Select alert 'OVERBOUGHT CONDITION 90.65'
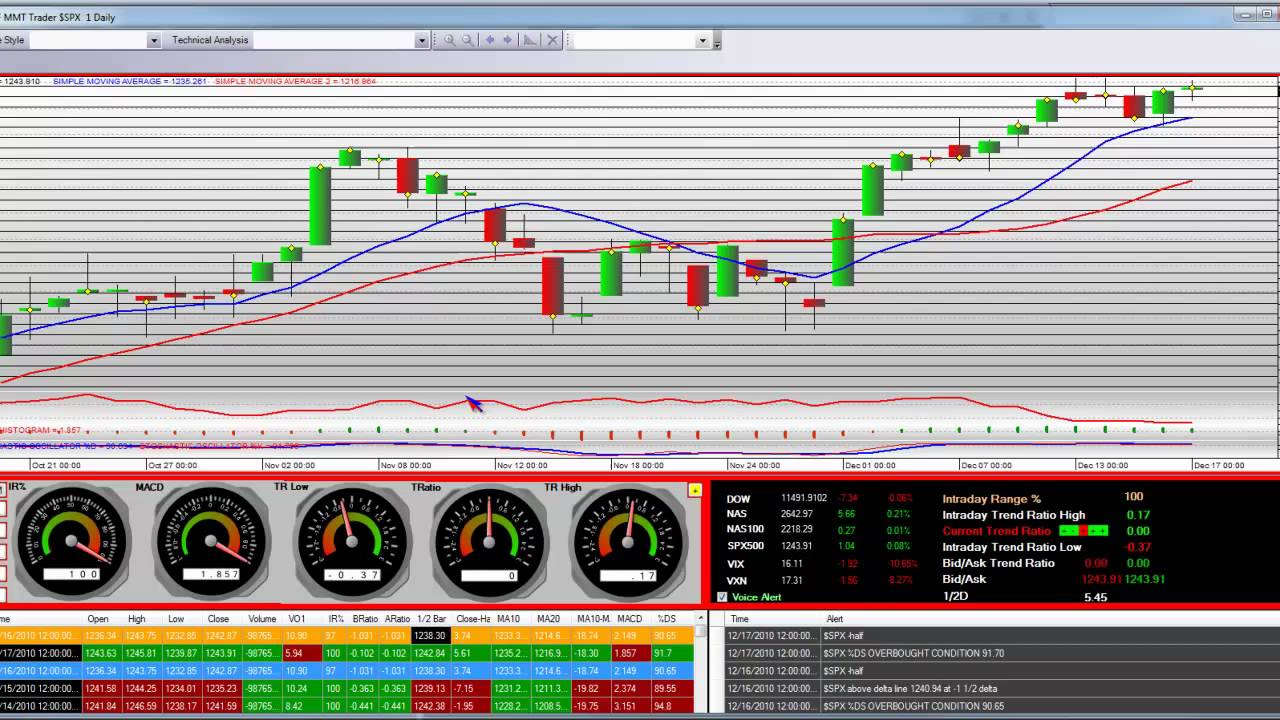This screenshot has width=1280, height=720. pos(1003,707)
